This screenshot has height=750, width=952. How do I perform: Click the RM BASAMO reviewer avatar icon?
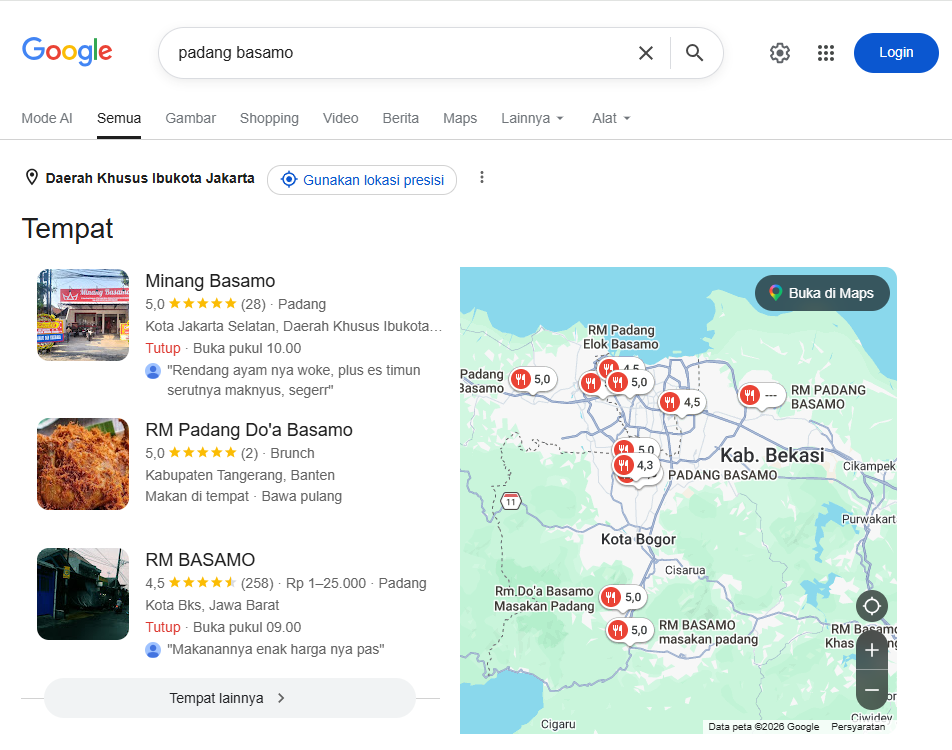tap(153, 650)
